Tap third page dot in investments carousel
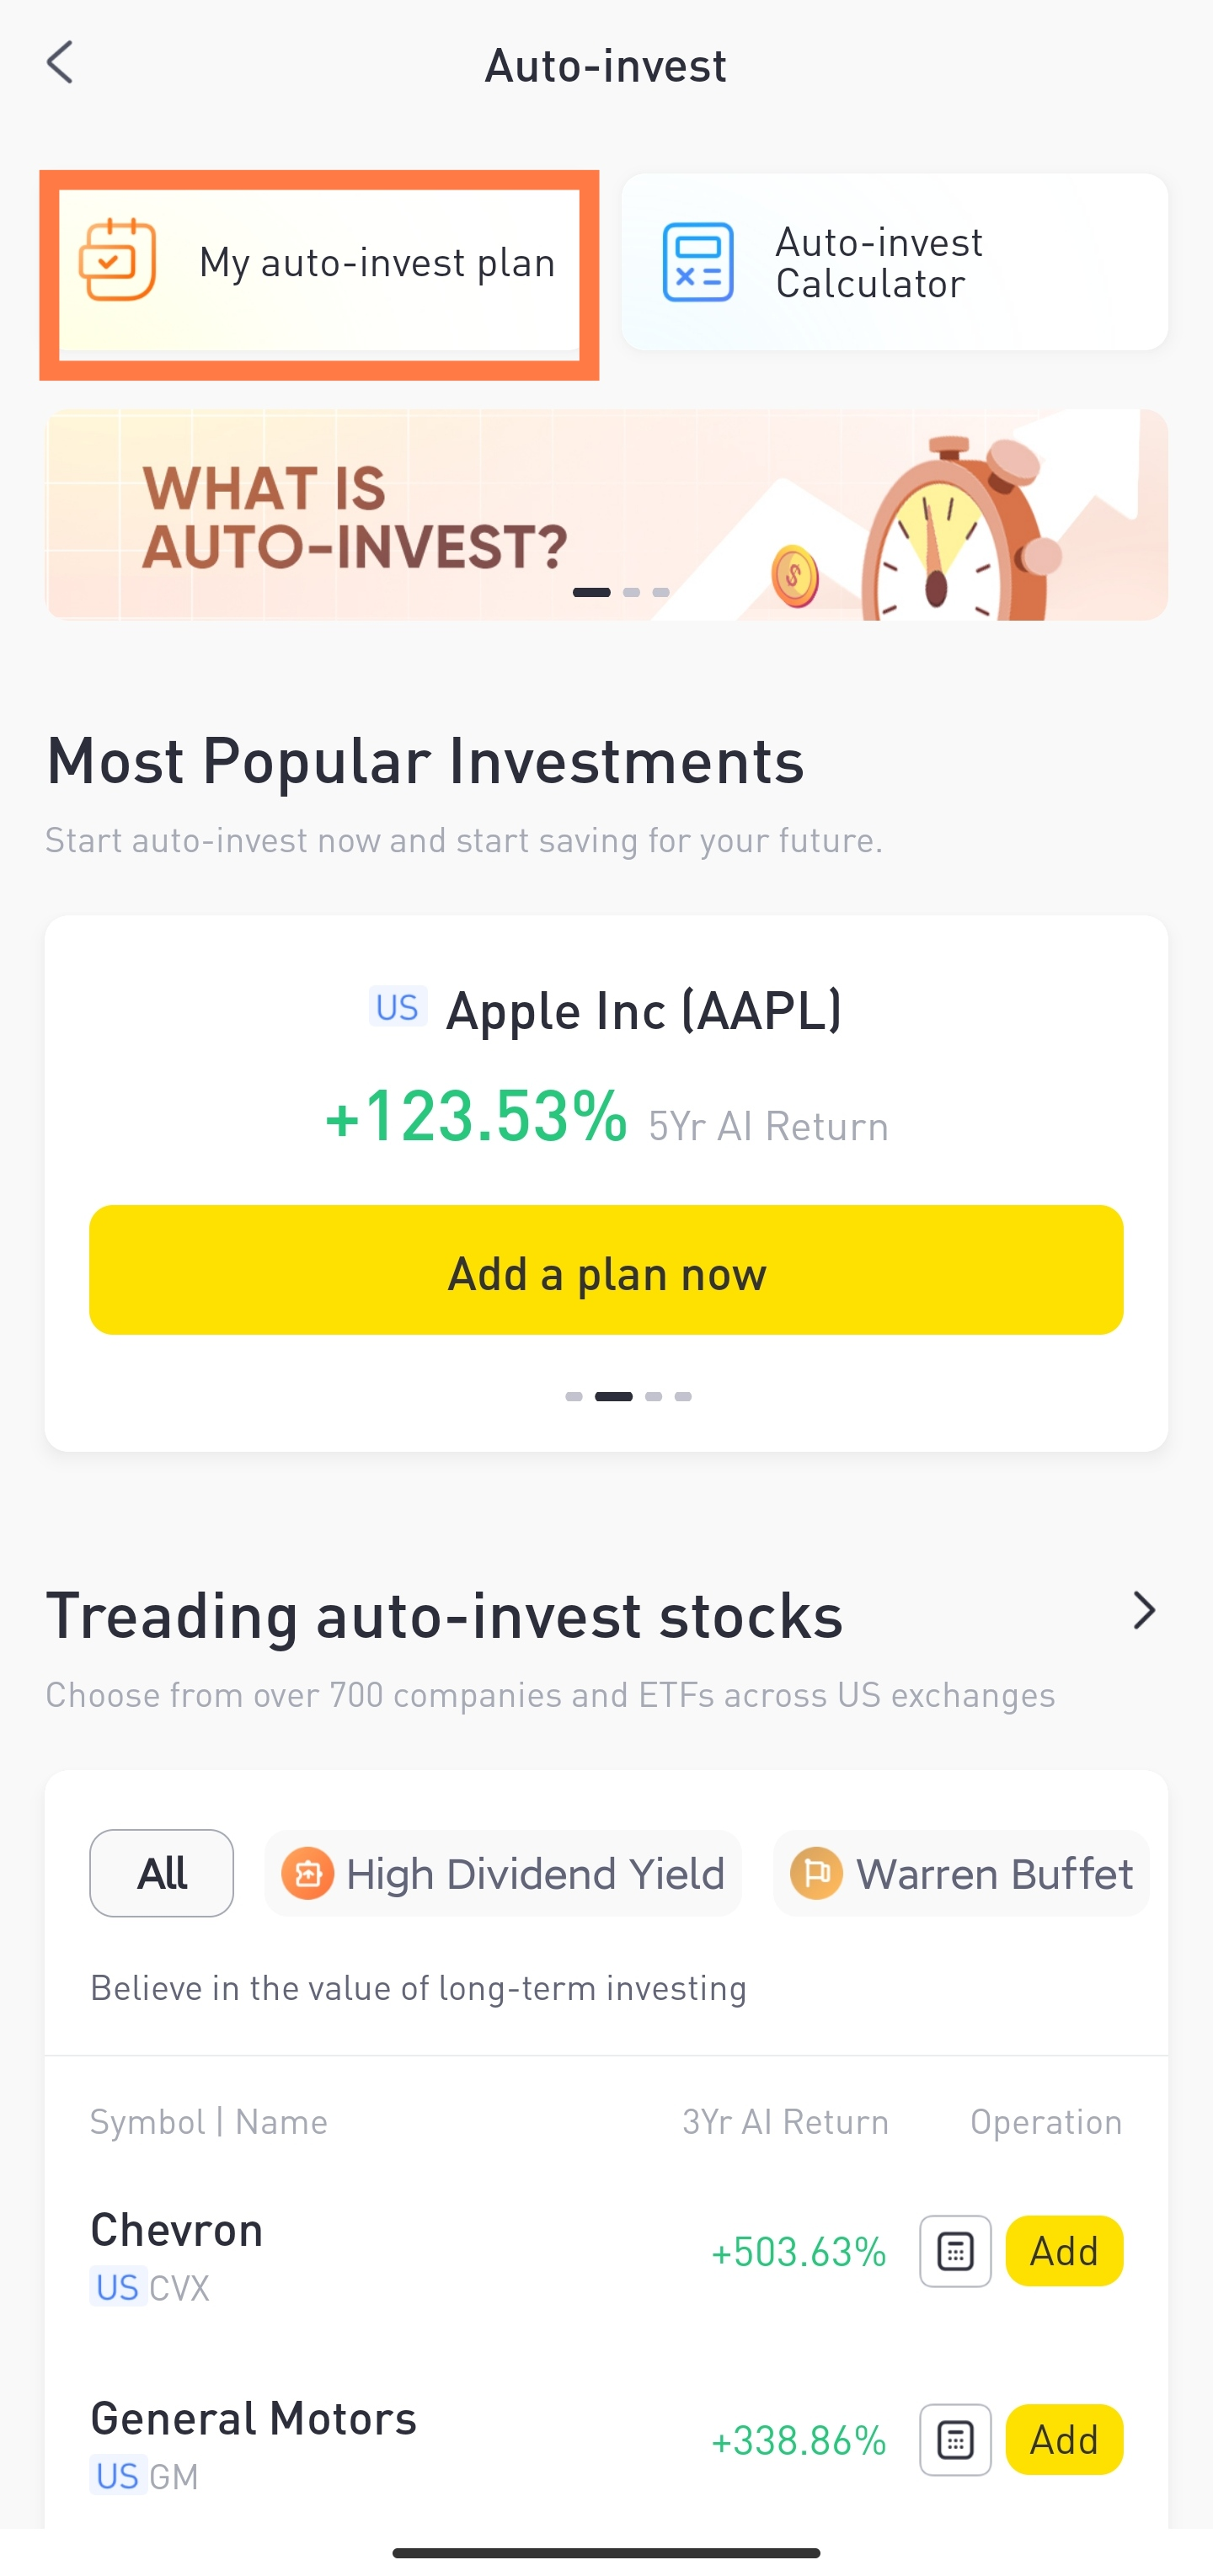The width and height of the screenshot is (1213, 2576). [x=653, y=1397]
